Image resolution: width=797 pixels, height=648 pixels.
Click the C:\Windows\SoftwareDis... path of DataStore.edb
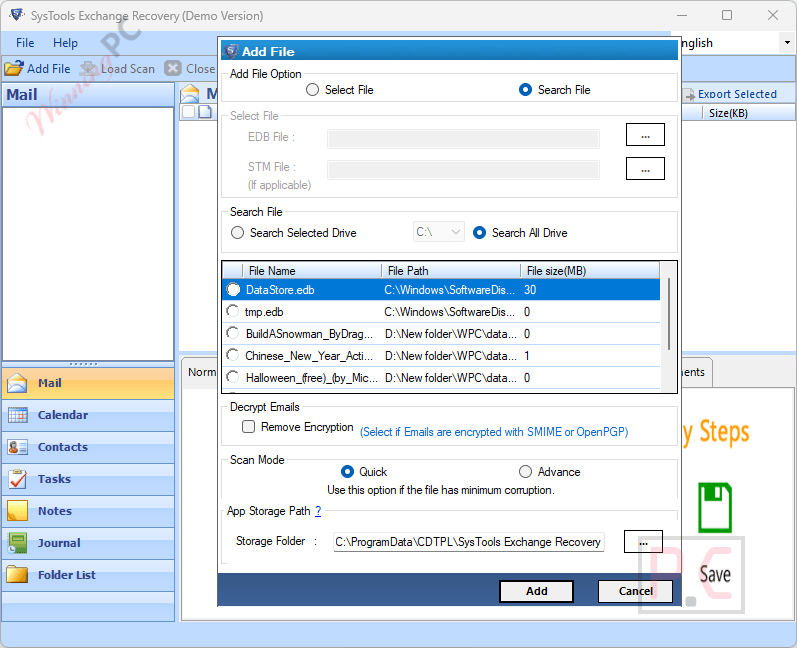(x=449, y=290)
